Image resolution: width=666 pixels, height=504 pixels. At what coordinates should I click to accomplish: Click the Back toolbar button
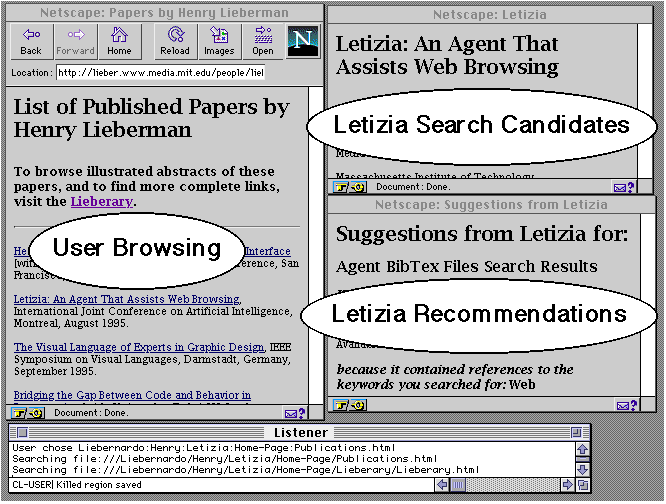pos(31,41)
